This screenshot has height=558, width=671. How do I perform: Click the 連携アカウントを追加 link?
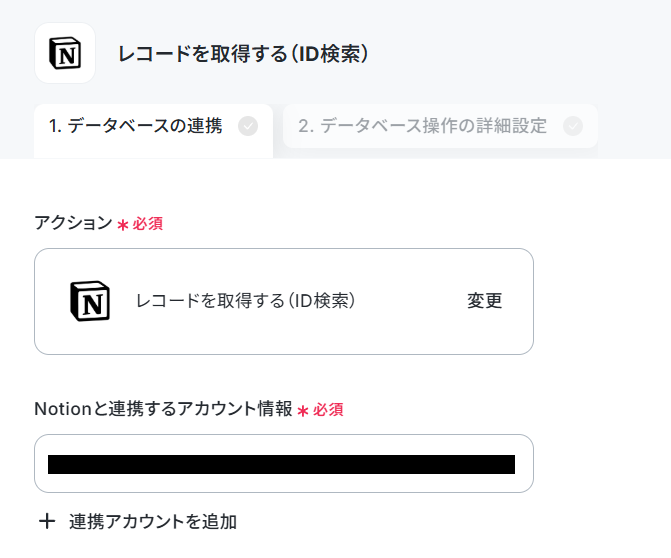pos(153,522)
